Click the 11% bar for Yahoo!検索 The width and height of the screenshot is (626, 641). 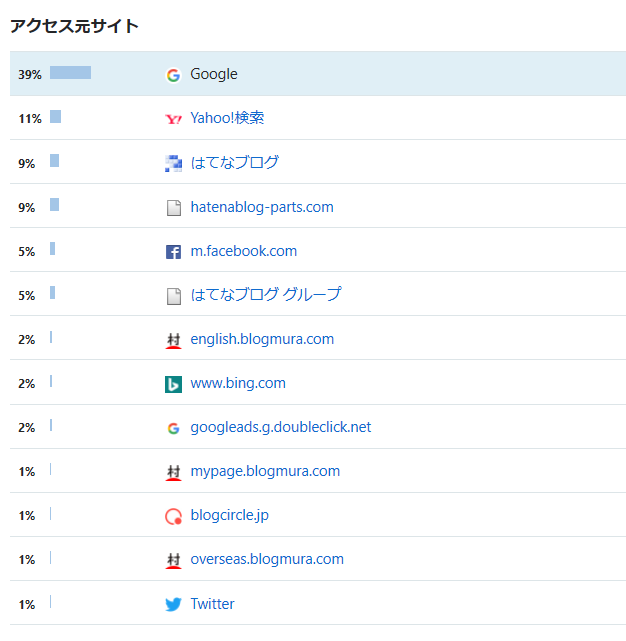point(56,117)
